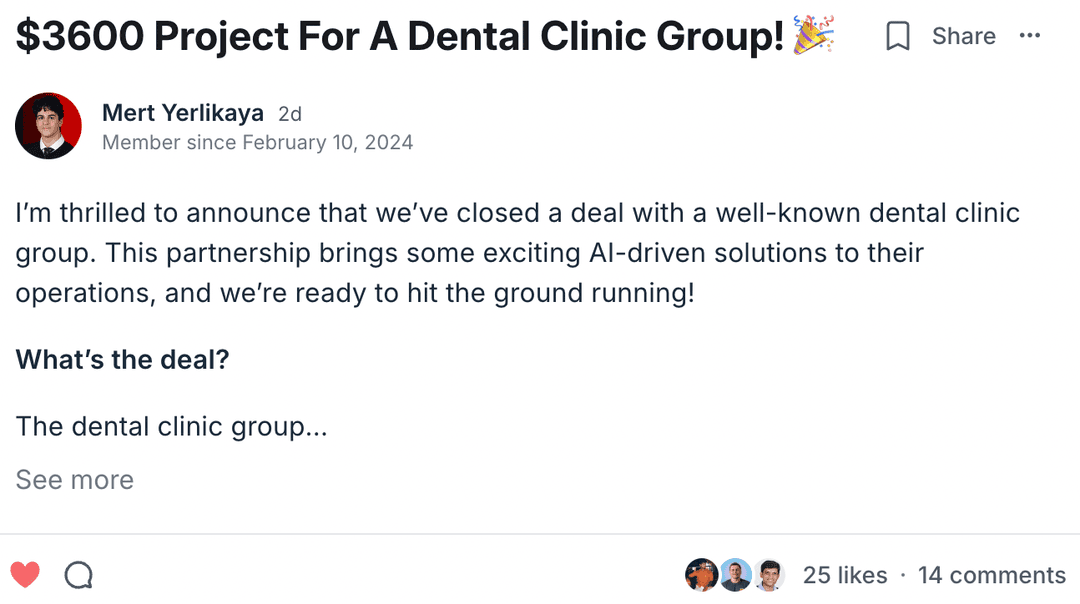Open the $3600 Project post title

point(400,37)
